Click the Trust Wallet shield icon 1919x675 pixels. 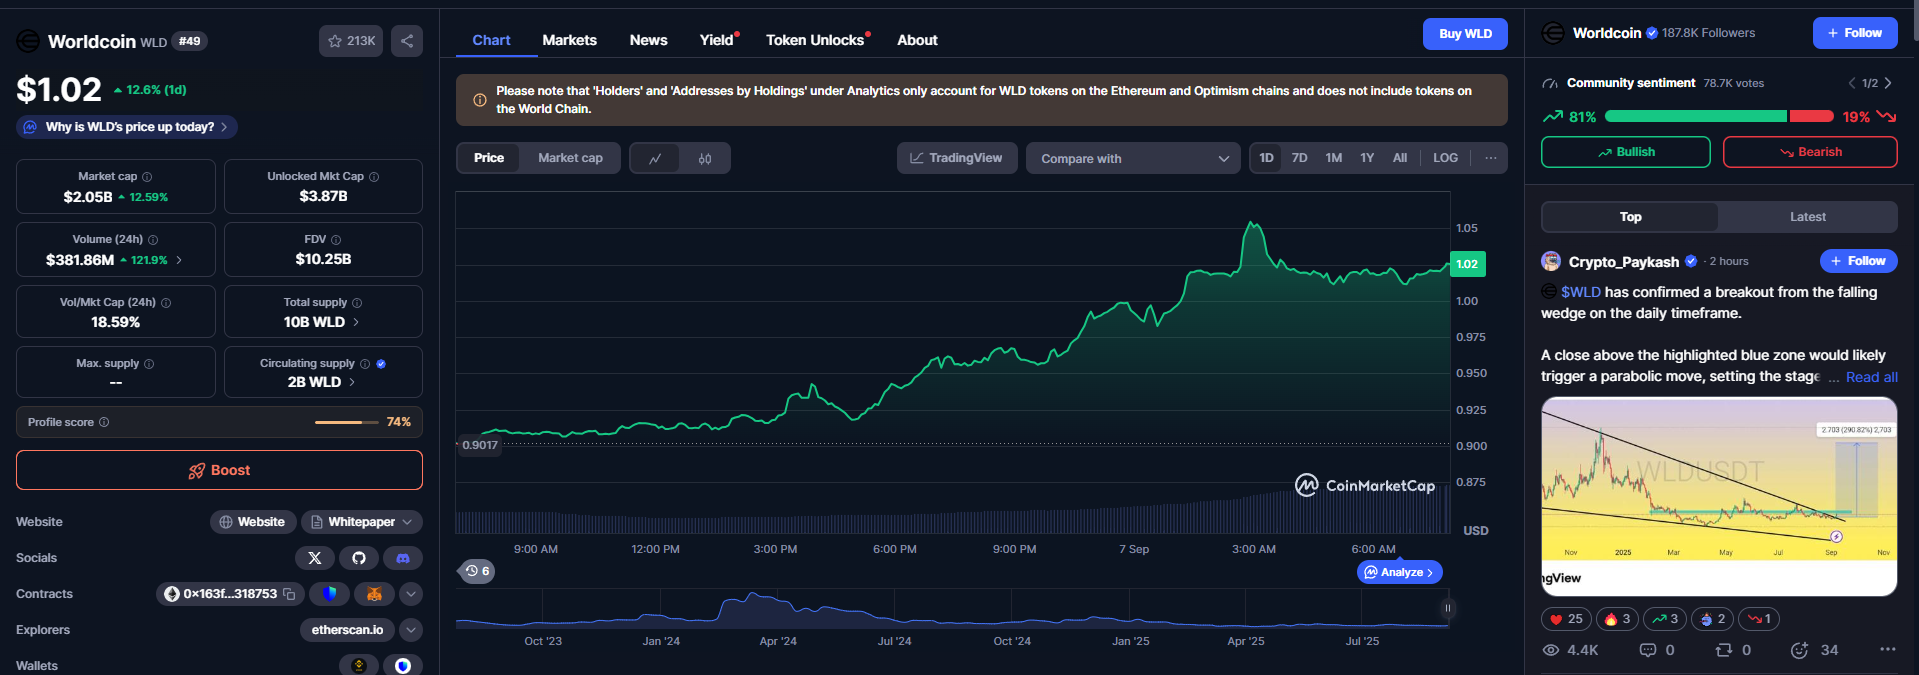329,594
